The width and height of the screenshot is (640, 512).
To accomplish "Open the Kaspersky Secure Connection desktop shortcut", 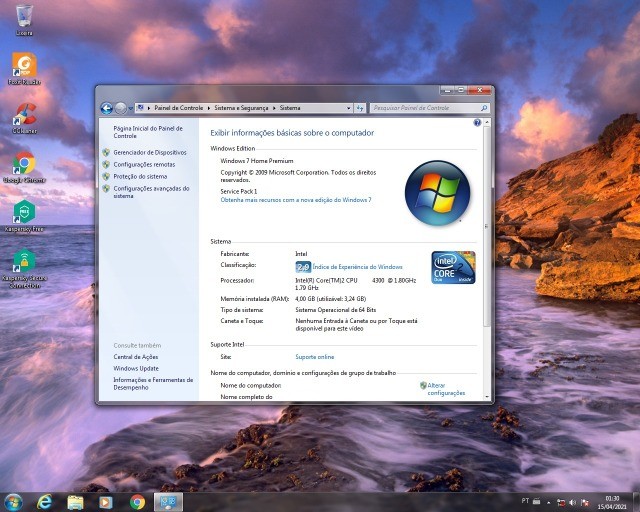I will 24,268.
